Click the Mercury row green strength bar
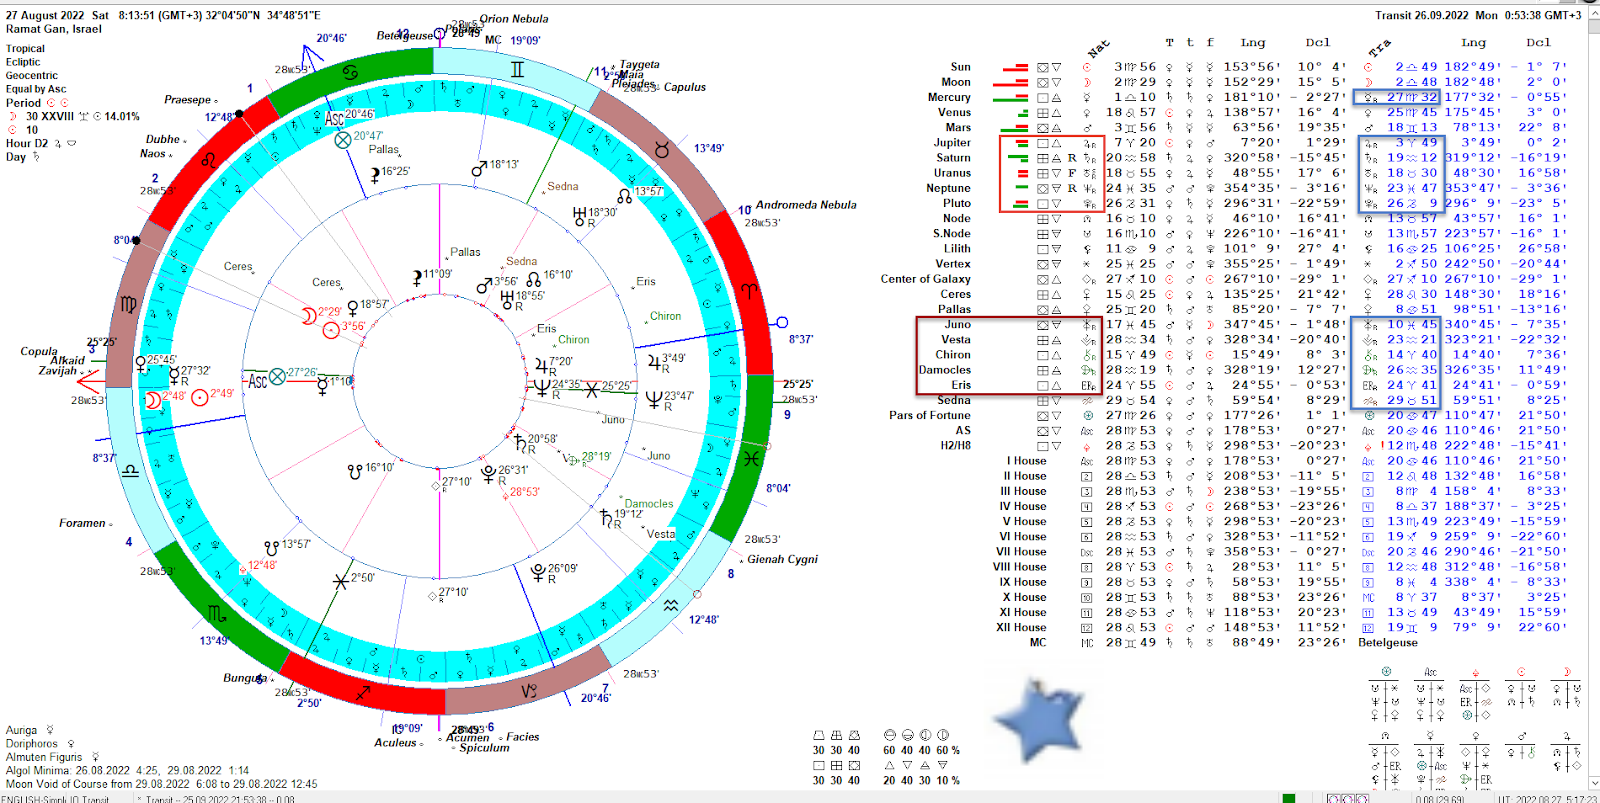 [1011, 98]
